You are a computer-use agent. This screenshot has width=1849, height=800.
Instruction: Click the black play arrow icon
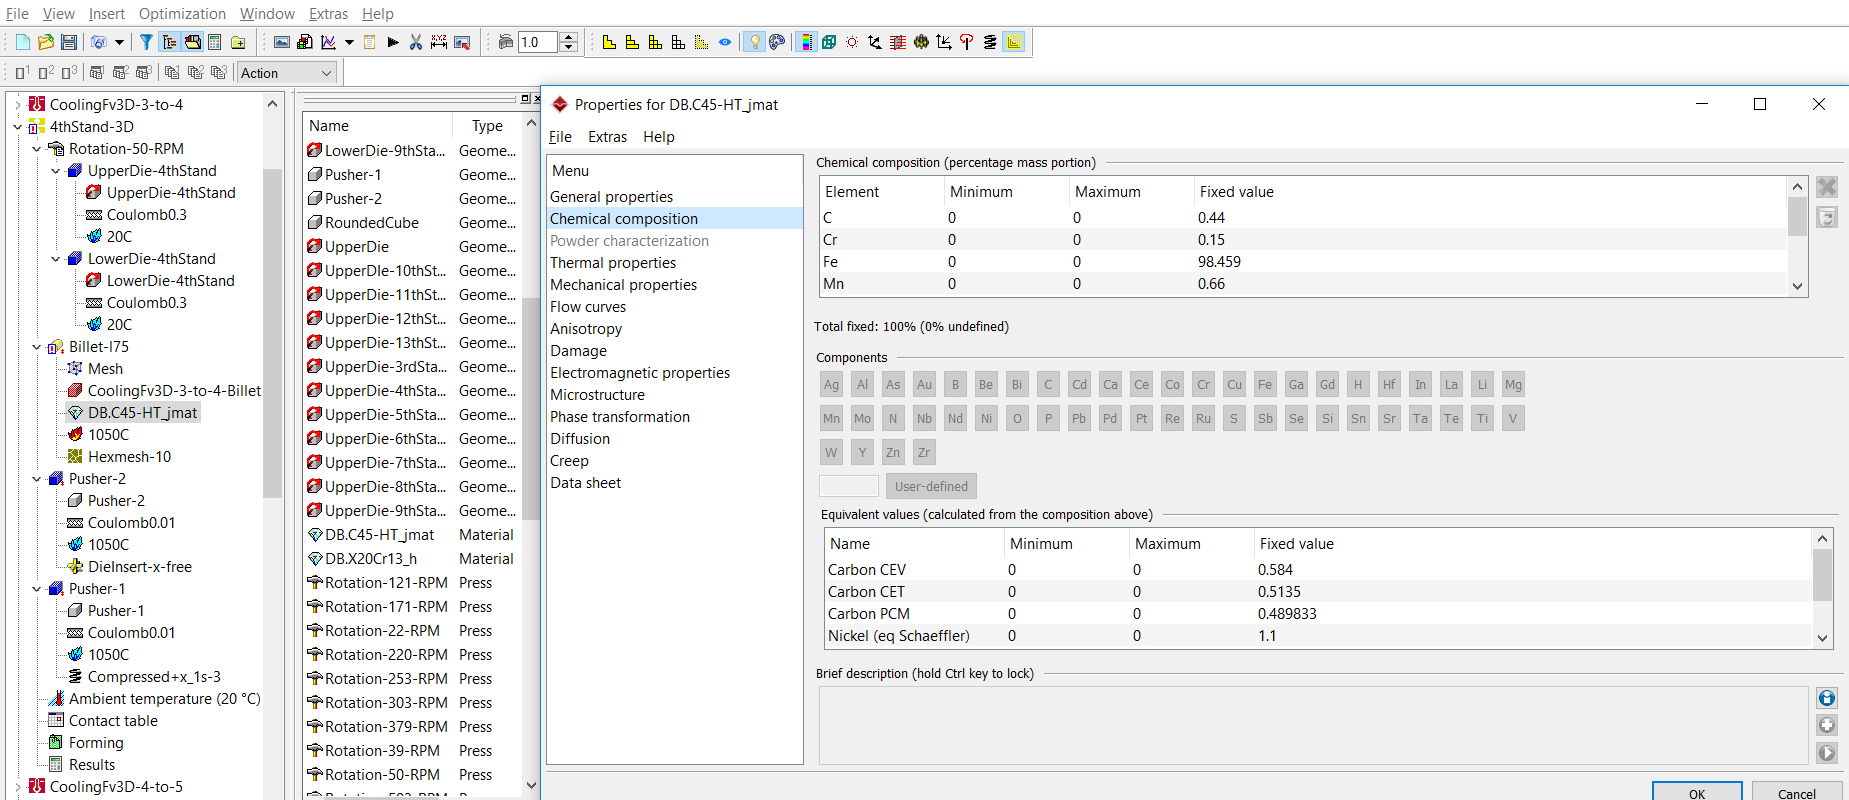coord(393,42)
